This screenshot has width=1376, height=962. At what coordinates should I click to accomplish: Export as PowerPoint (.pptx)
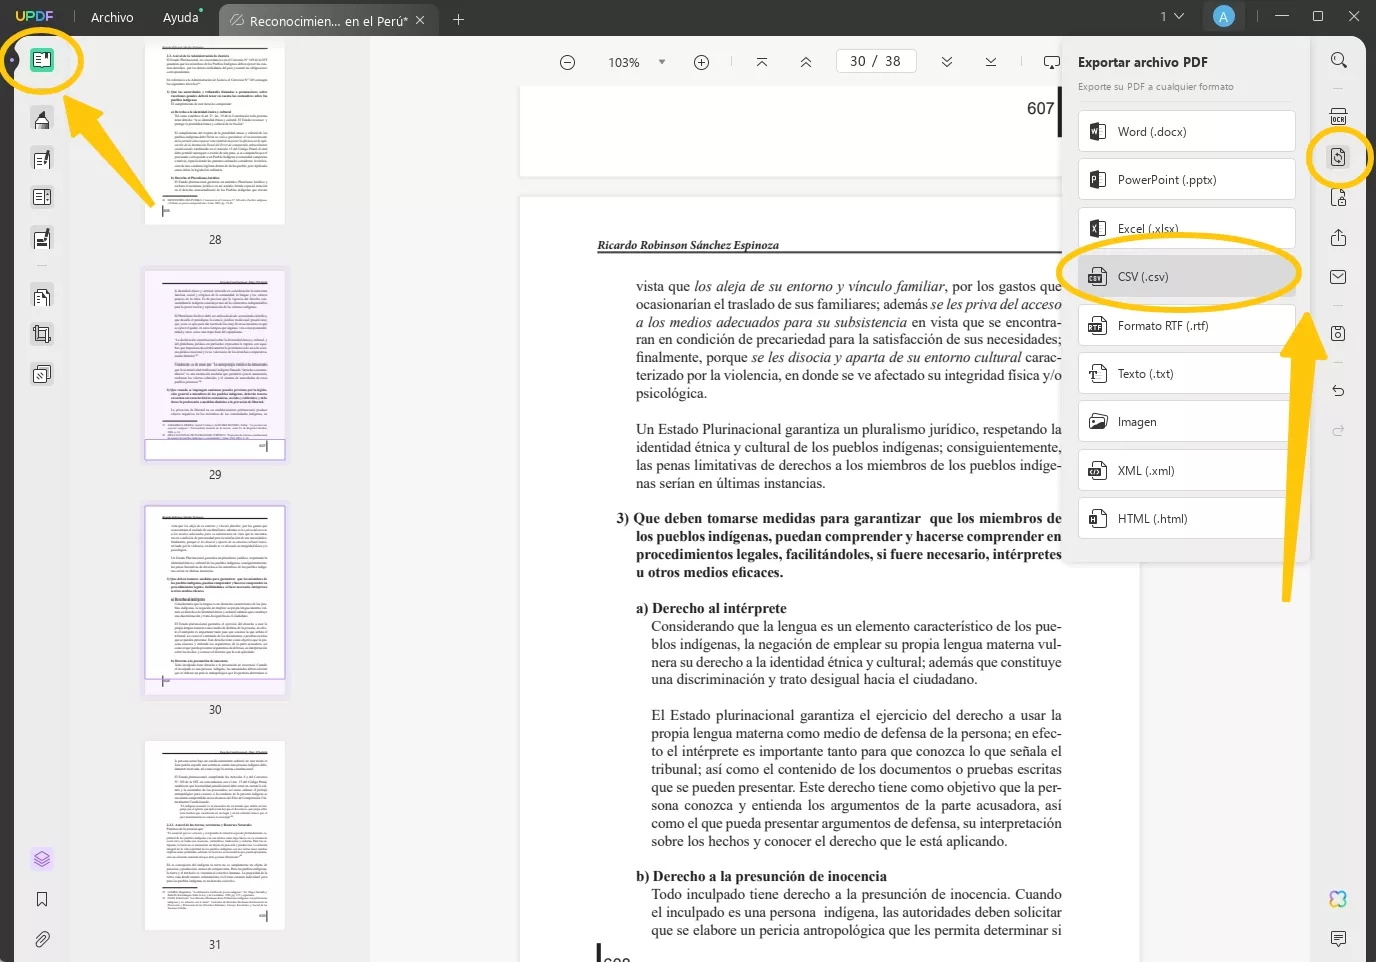tap(1186, 180)
